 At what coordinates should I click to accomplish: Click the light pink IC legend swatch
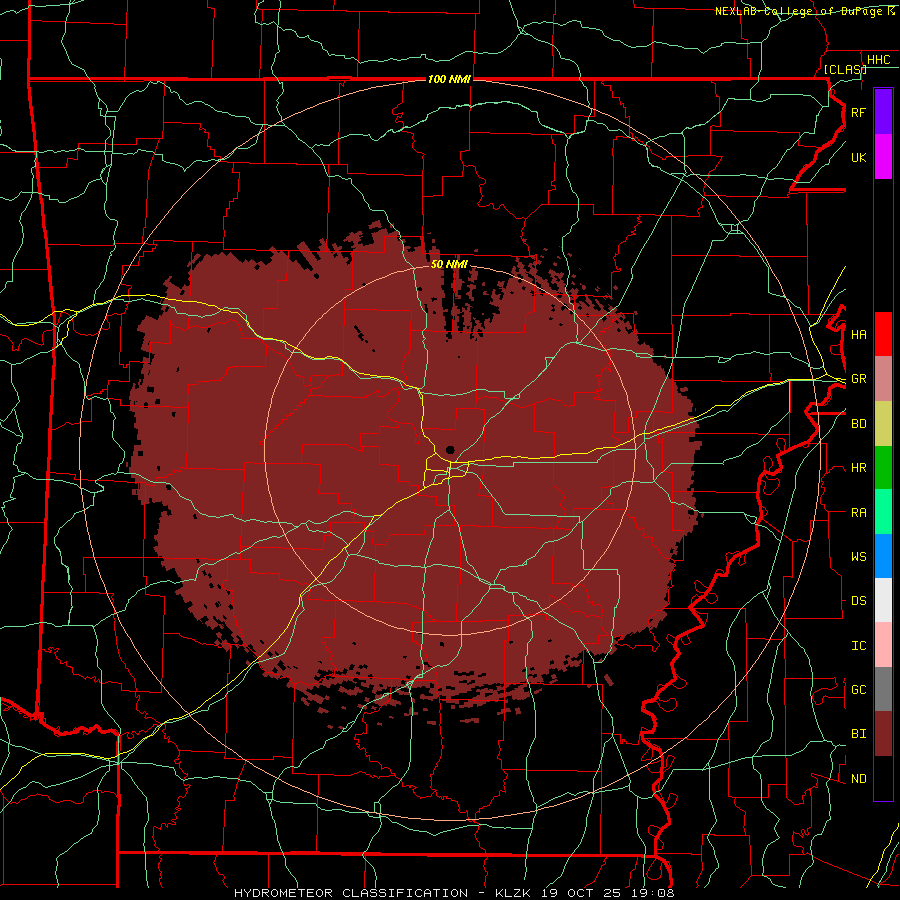pos(883,645)
